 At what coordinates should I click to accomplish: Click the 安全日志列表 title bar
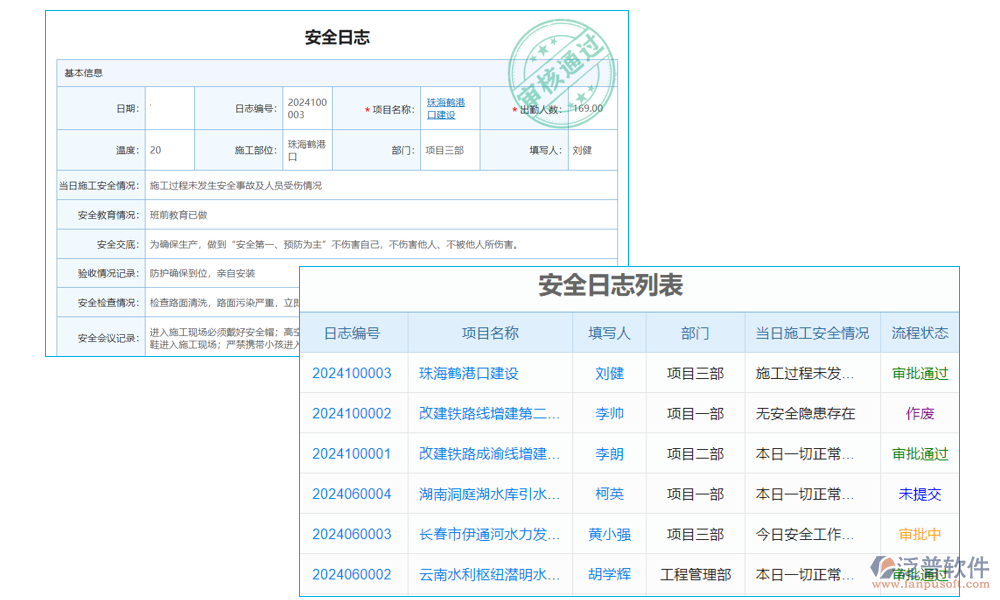tap(610, 285)
